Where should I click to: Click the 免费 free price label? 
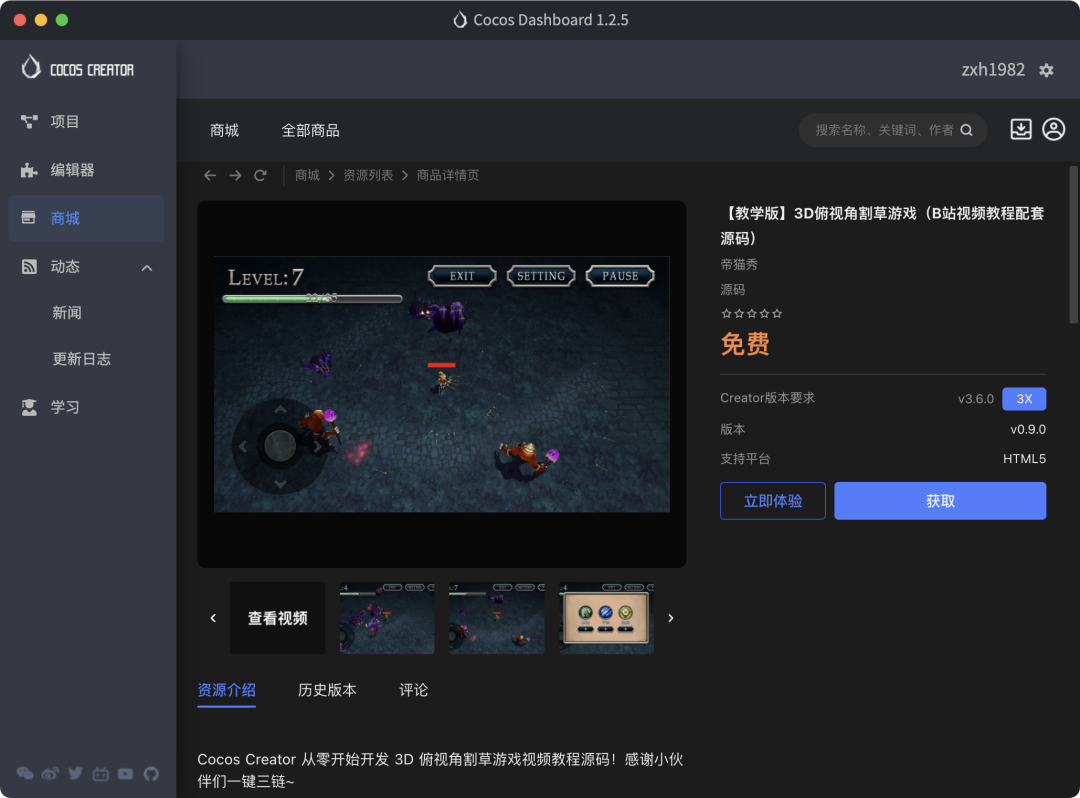745,344
